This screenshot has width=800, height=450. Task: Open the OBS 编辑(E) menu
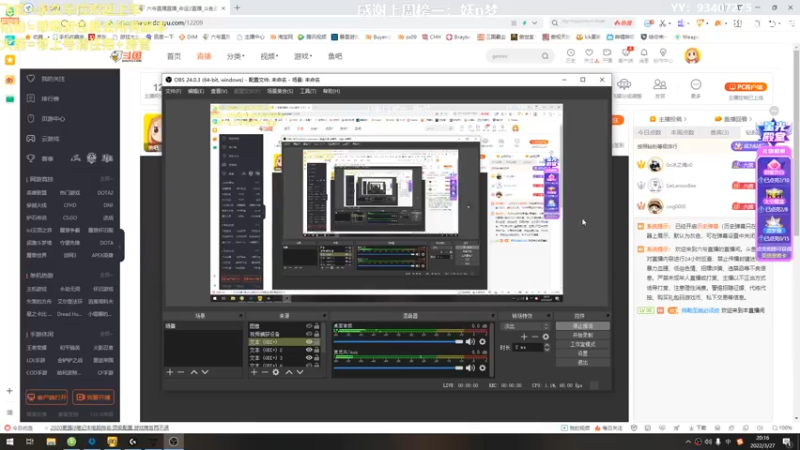click(x=195, y=91)
